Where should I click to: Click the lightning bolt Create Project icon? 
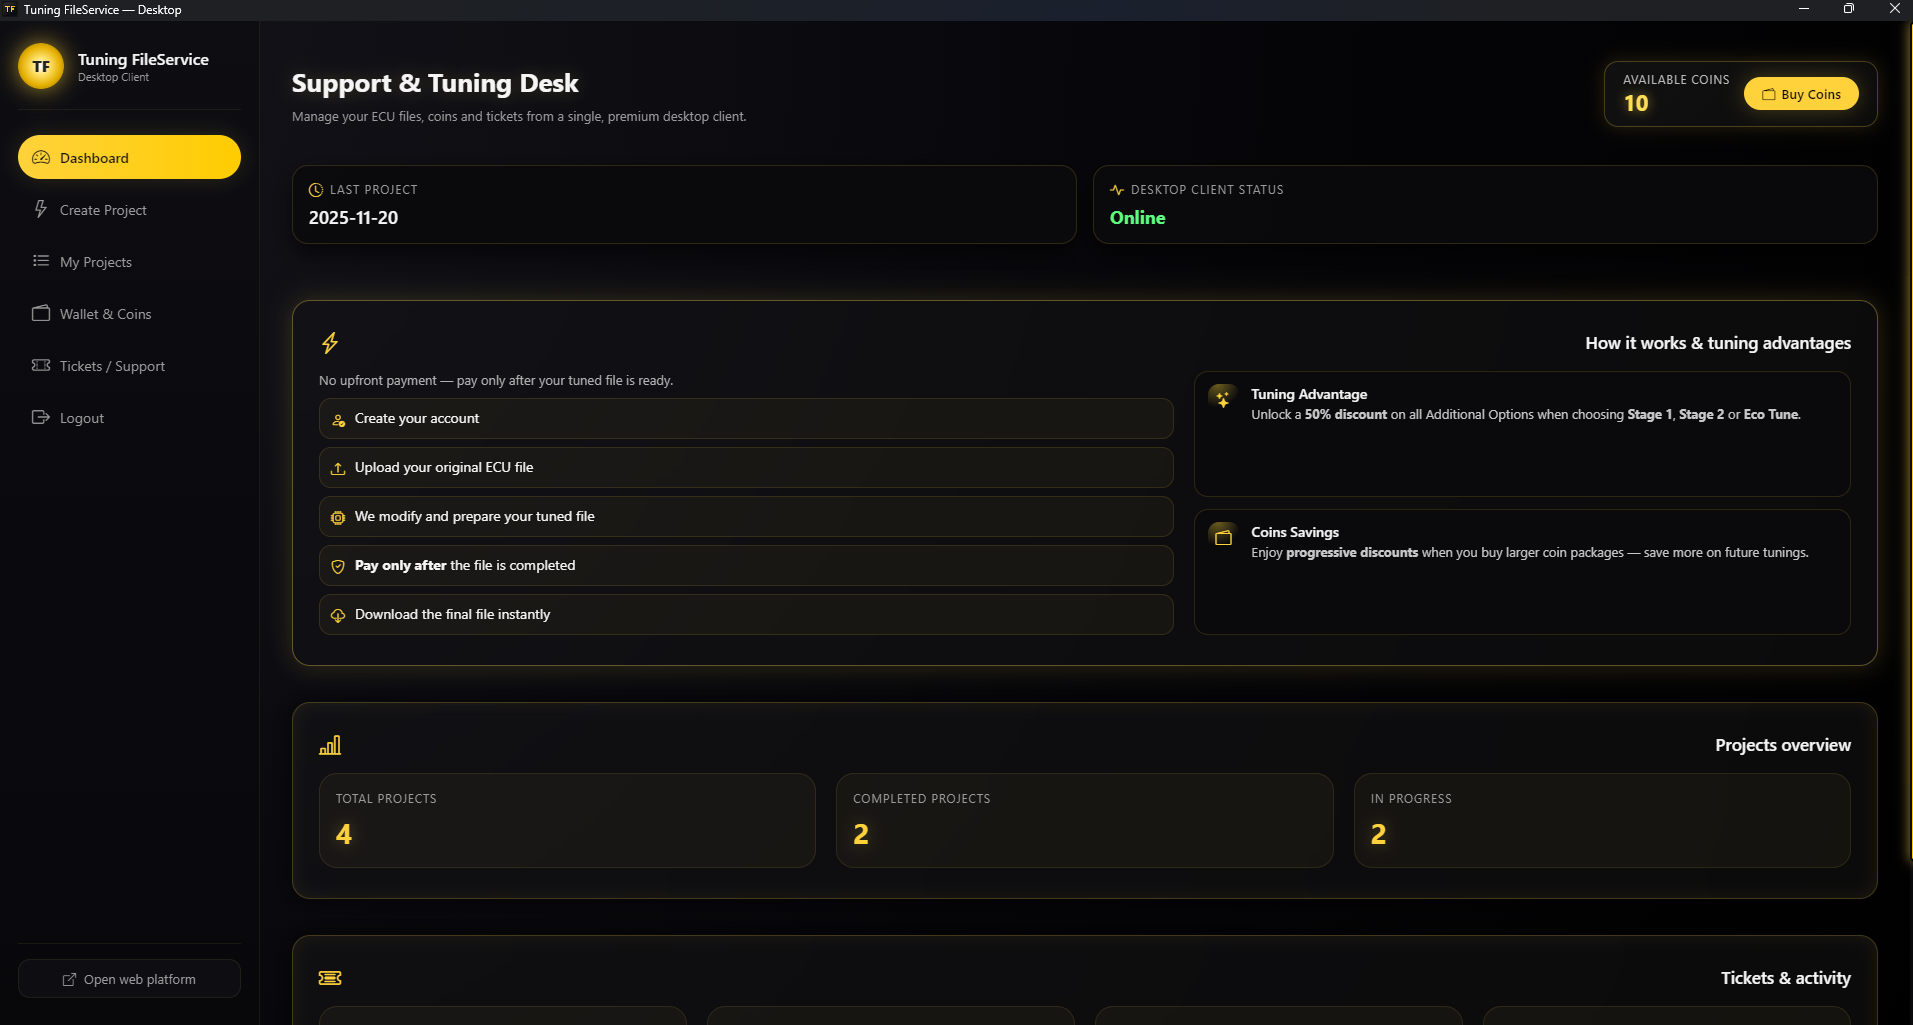(x=41, y=209)
